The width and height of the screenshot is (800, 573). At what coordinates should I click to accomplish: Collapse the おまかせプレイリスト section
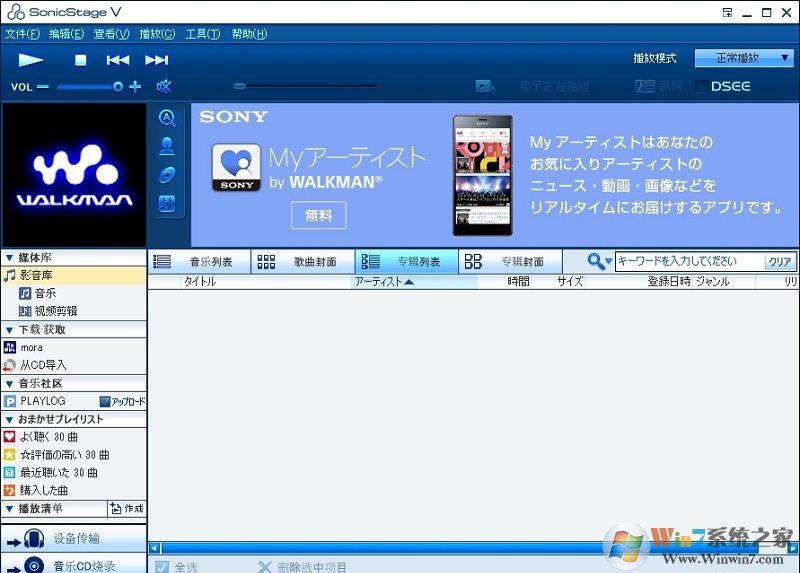9,419
